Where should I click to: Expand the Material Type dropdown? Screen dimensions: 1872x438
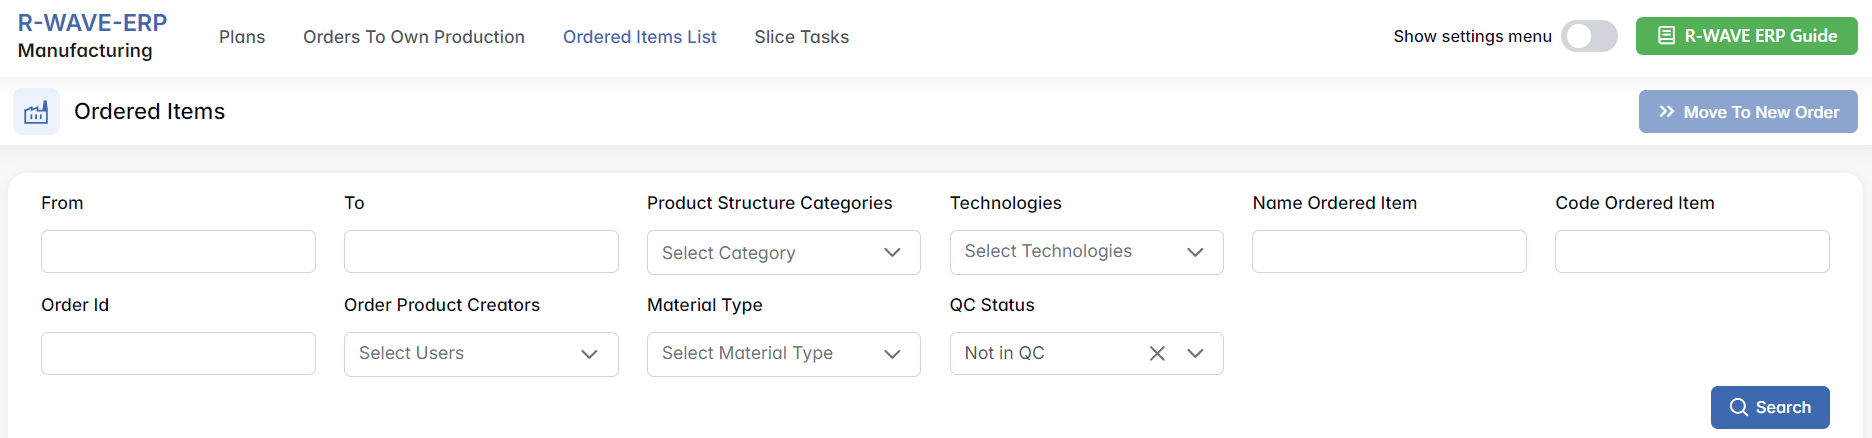tap(783, 354)
